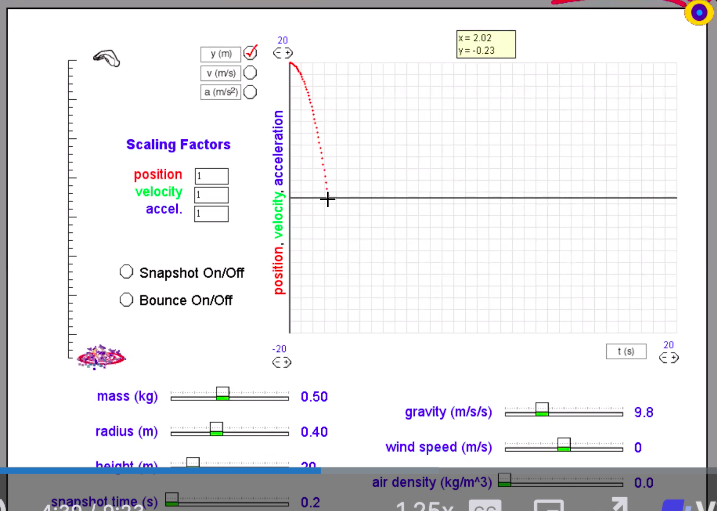Click the position scaling factor field
The height and width of the screenshot is (511, 717).
[212, 176]
